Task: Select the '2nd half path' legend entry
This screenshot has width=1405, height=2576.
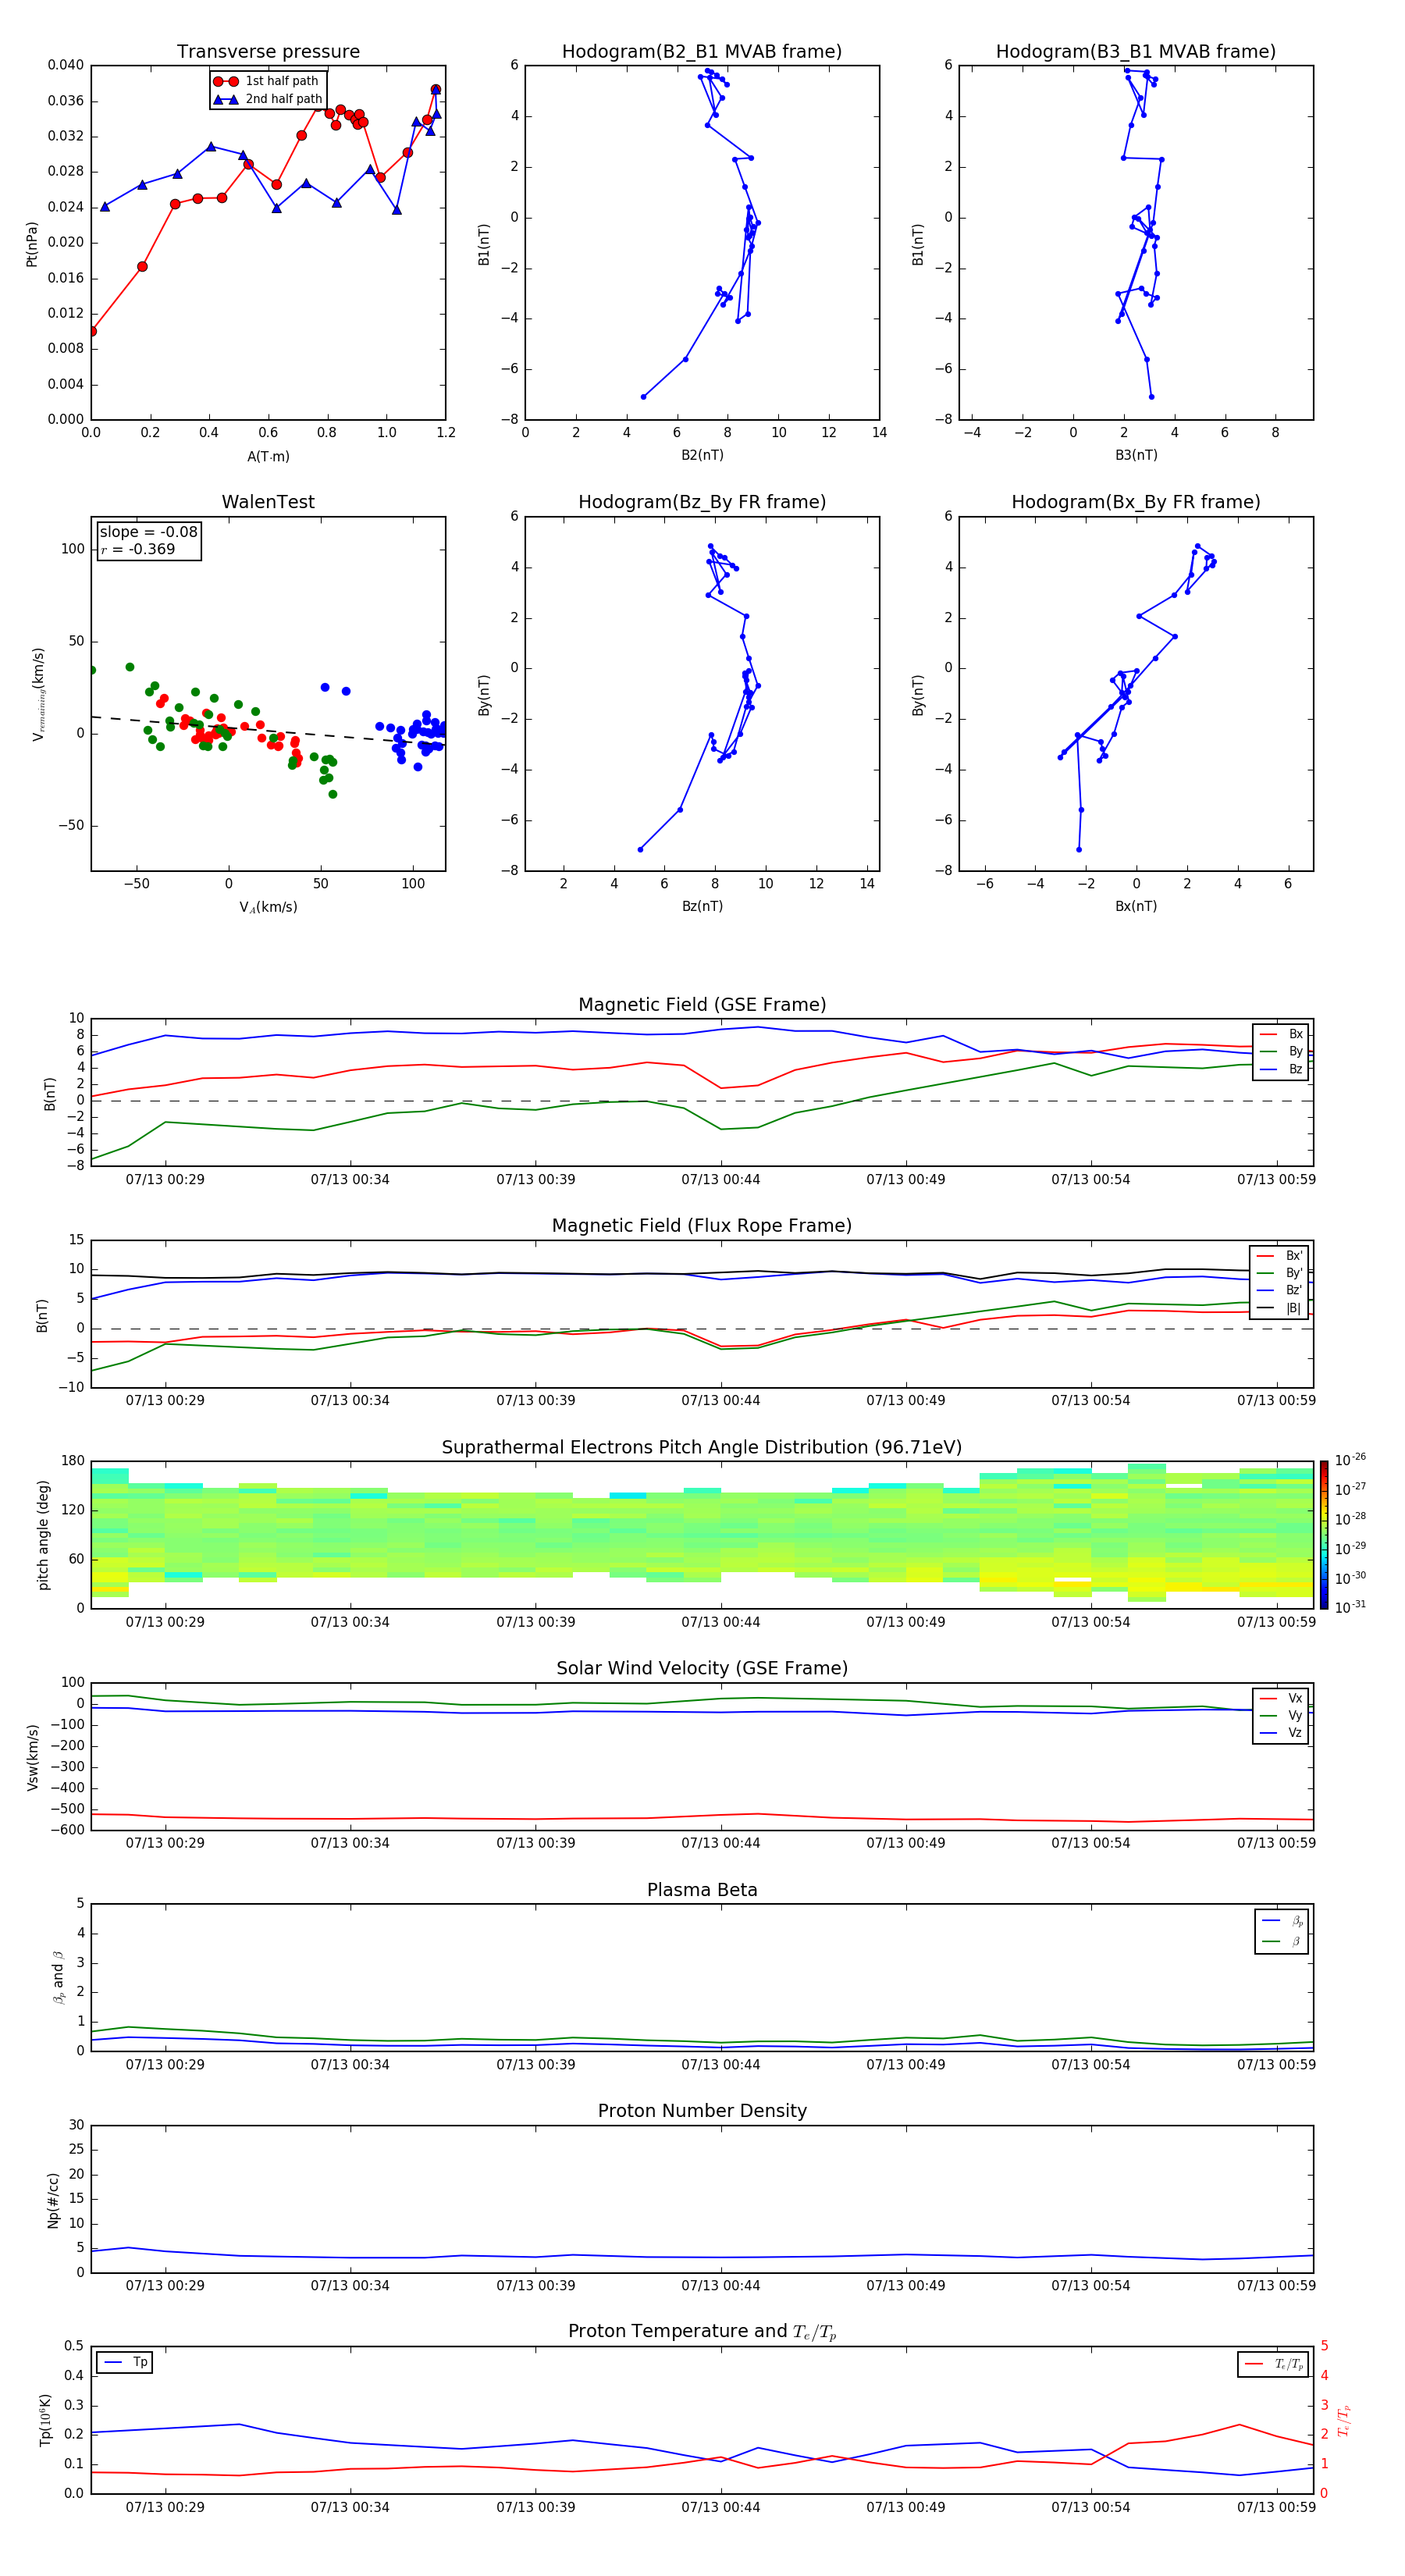Action: (x=267, y=99)
